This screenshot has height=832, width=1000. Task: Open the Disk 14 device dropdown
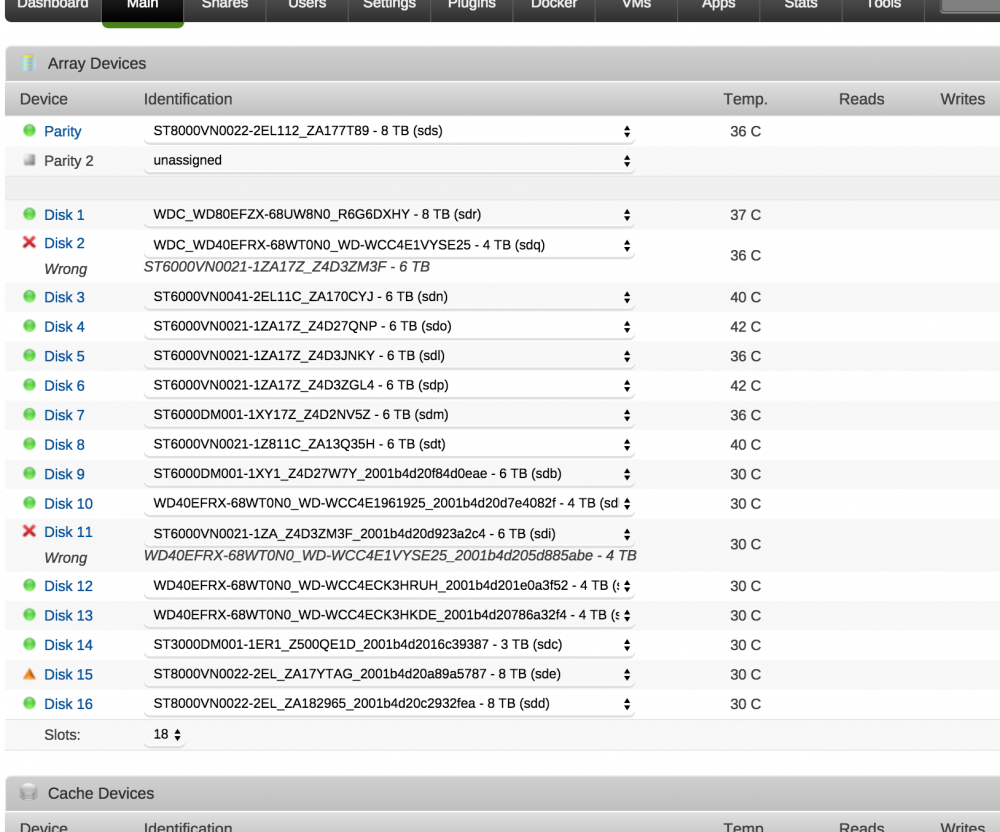pyautogui.click(x=389, y=645)
